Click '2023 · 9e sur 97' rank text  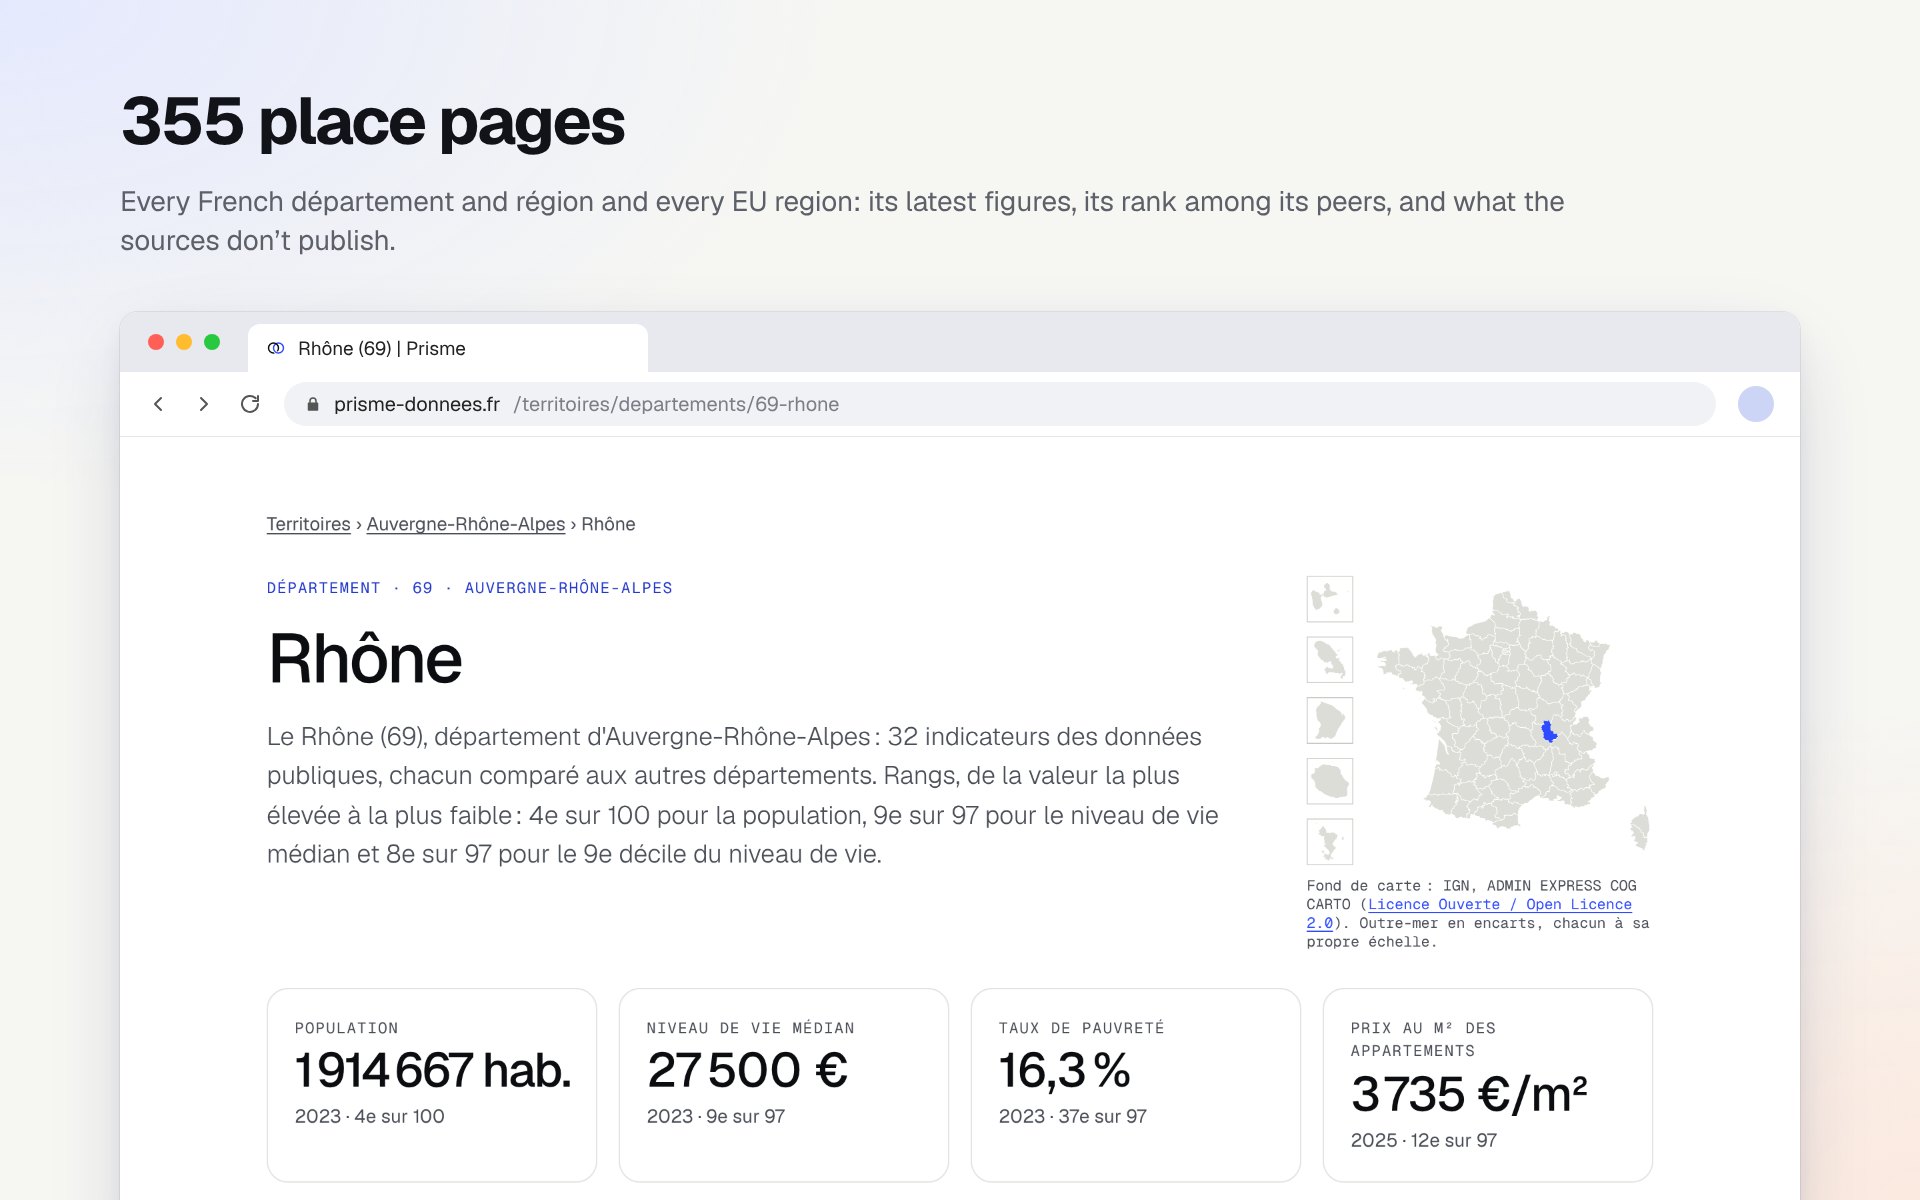pos(716,1116)
